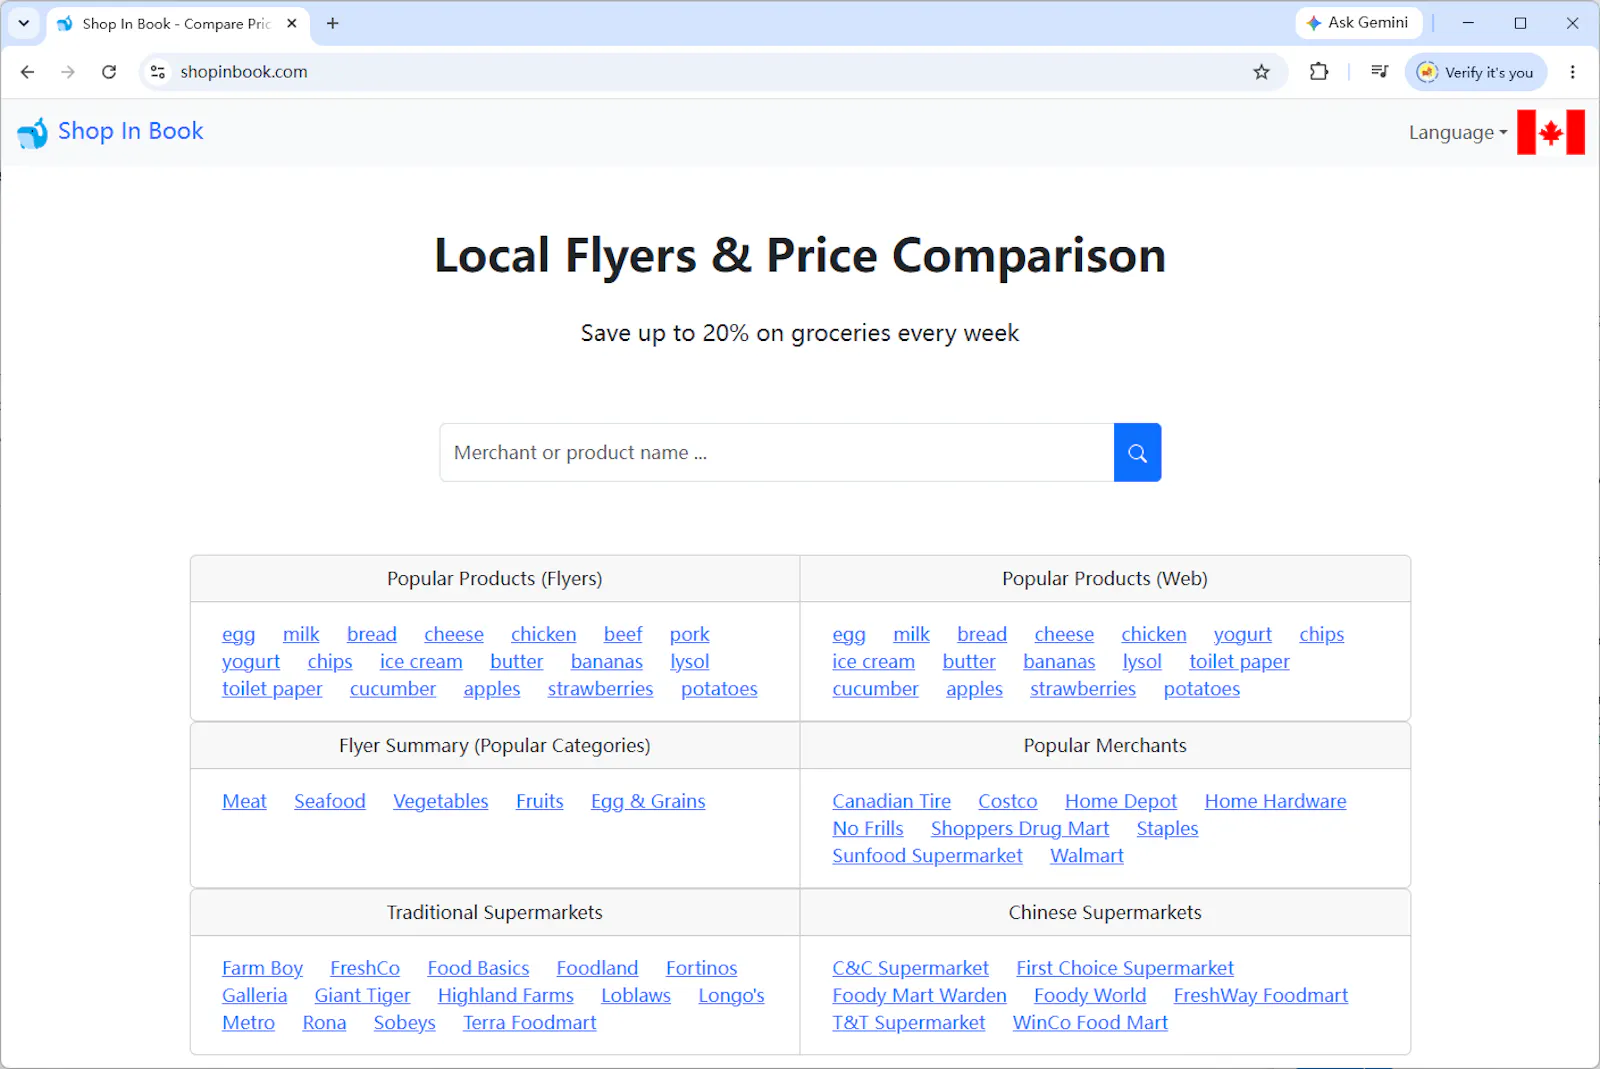The image size is (1600, 1069).
Task: Open the Meat category link
Action: [244, 801]
